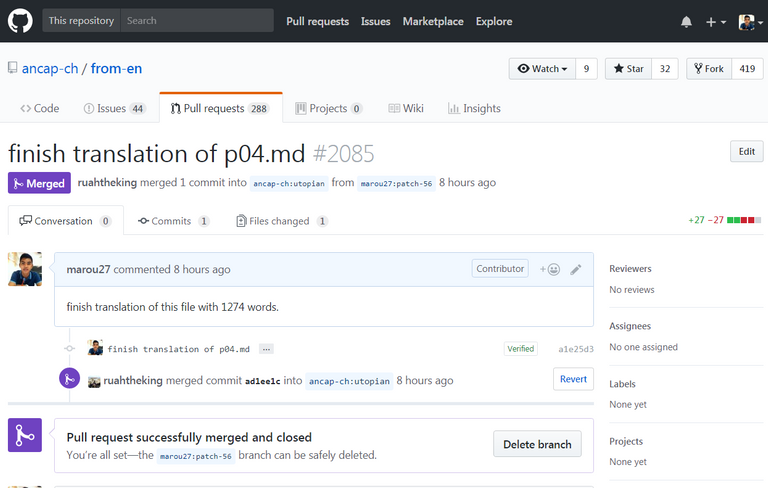Open the Wiki tab

pyautogui.click(x=406, y=108)
